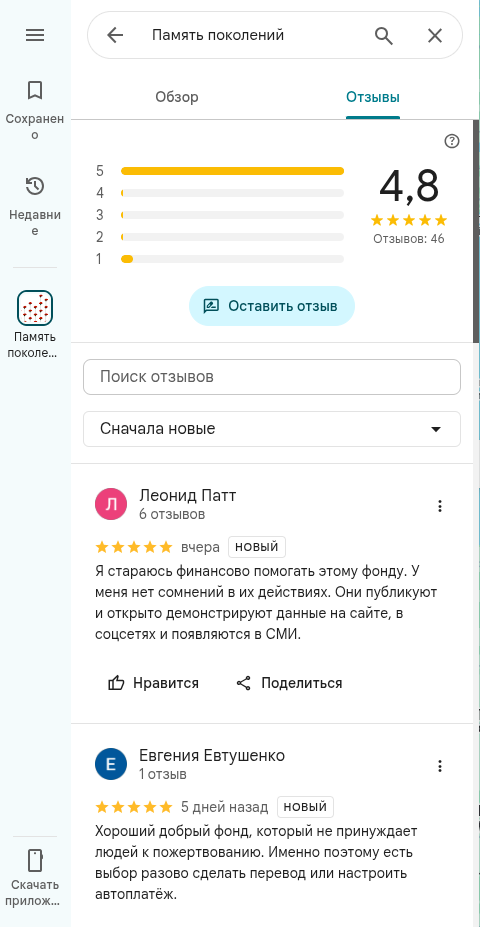Open the hamburger main menu
This screenshot has height=927, width=480.
(35, 35)
